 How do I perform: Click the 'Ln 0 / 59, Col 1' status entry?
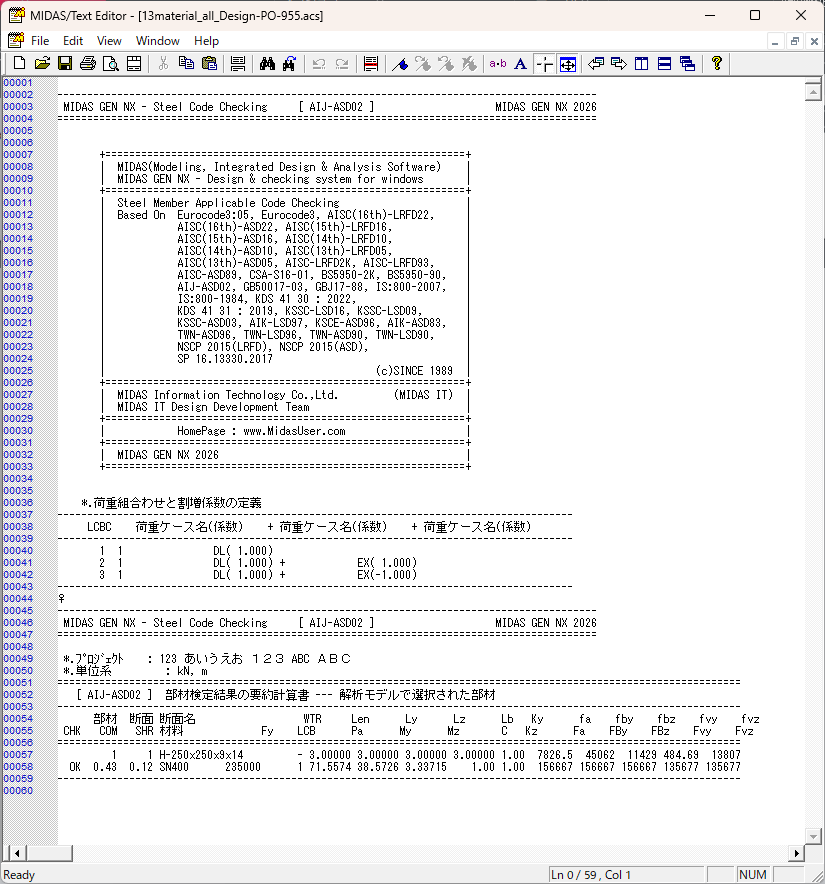coord(591,874)
